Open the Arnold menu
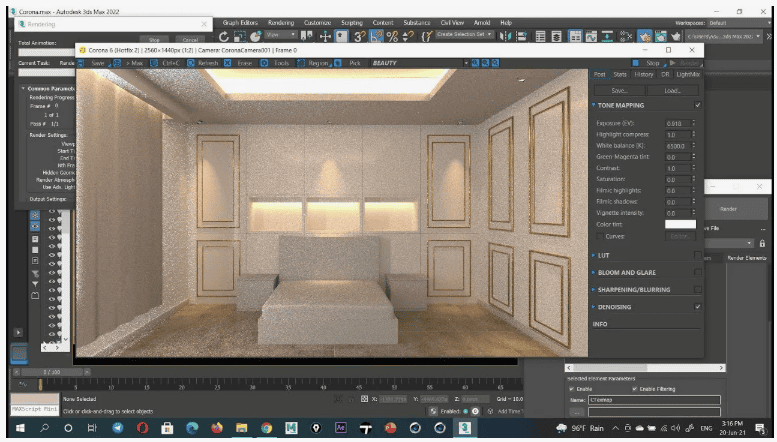 pos(482,23)
